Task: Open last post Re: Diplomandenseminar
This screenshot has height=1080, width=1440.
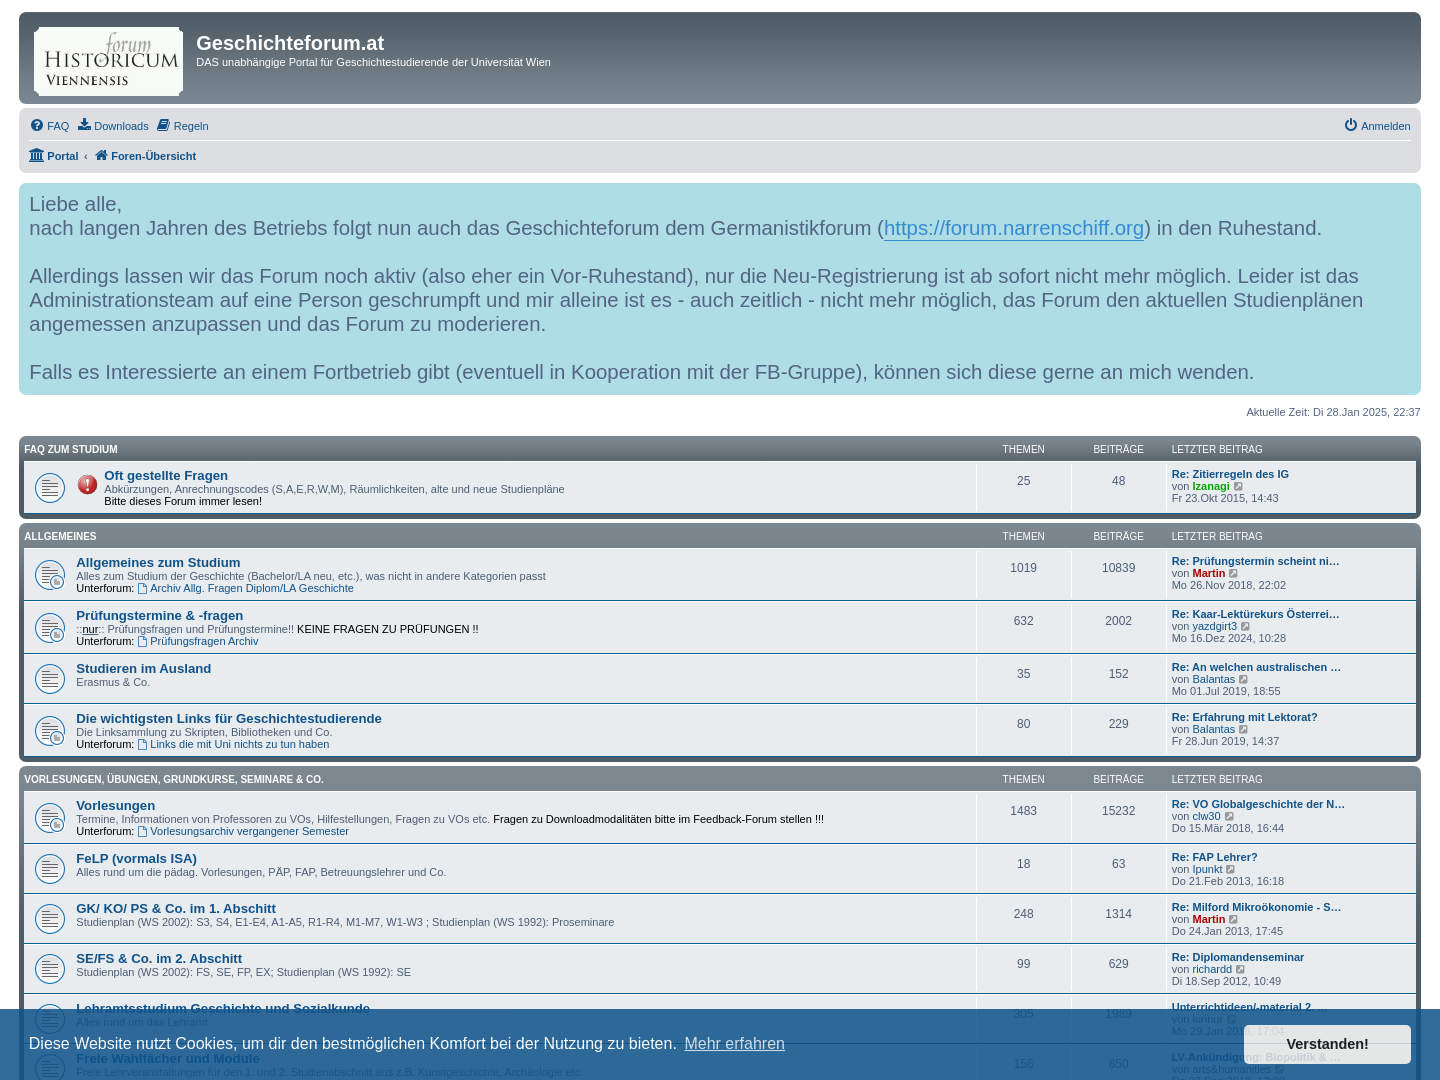Action: click(1238, 957)
